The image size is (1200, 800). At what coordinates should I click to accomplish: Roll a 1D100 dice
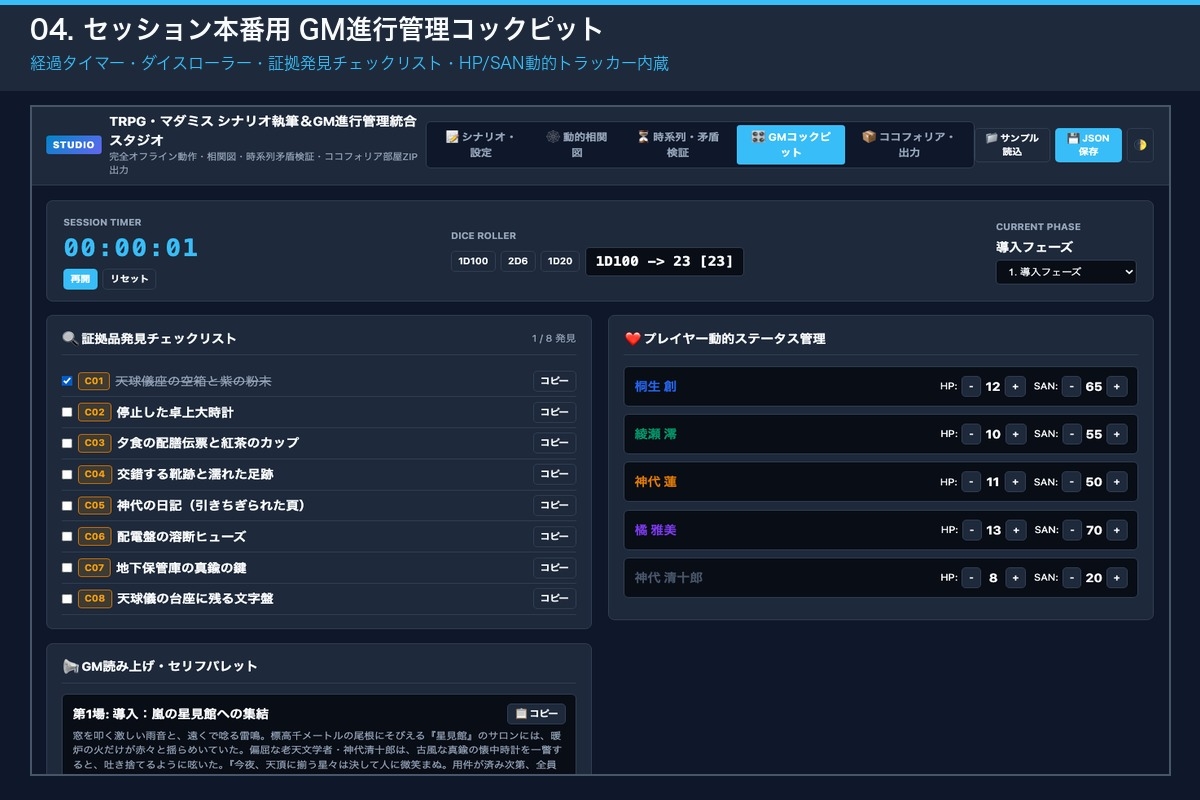(x=473, y=262)
